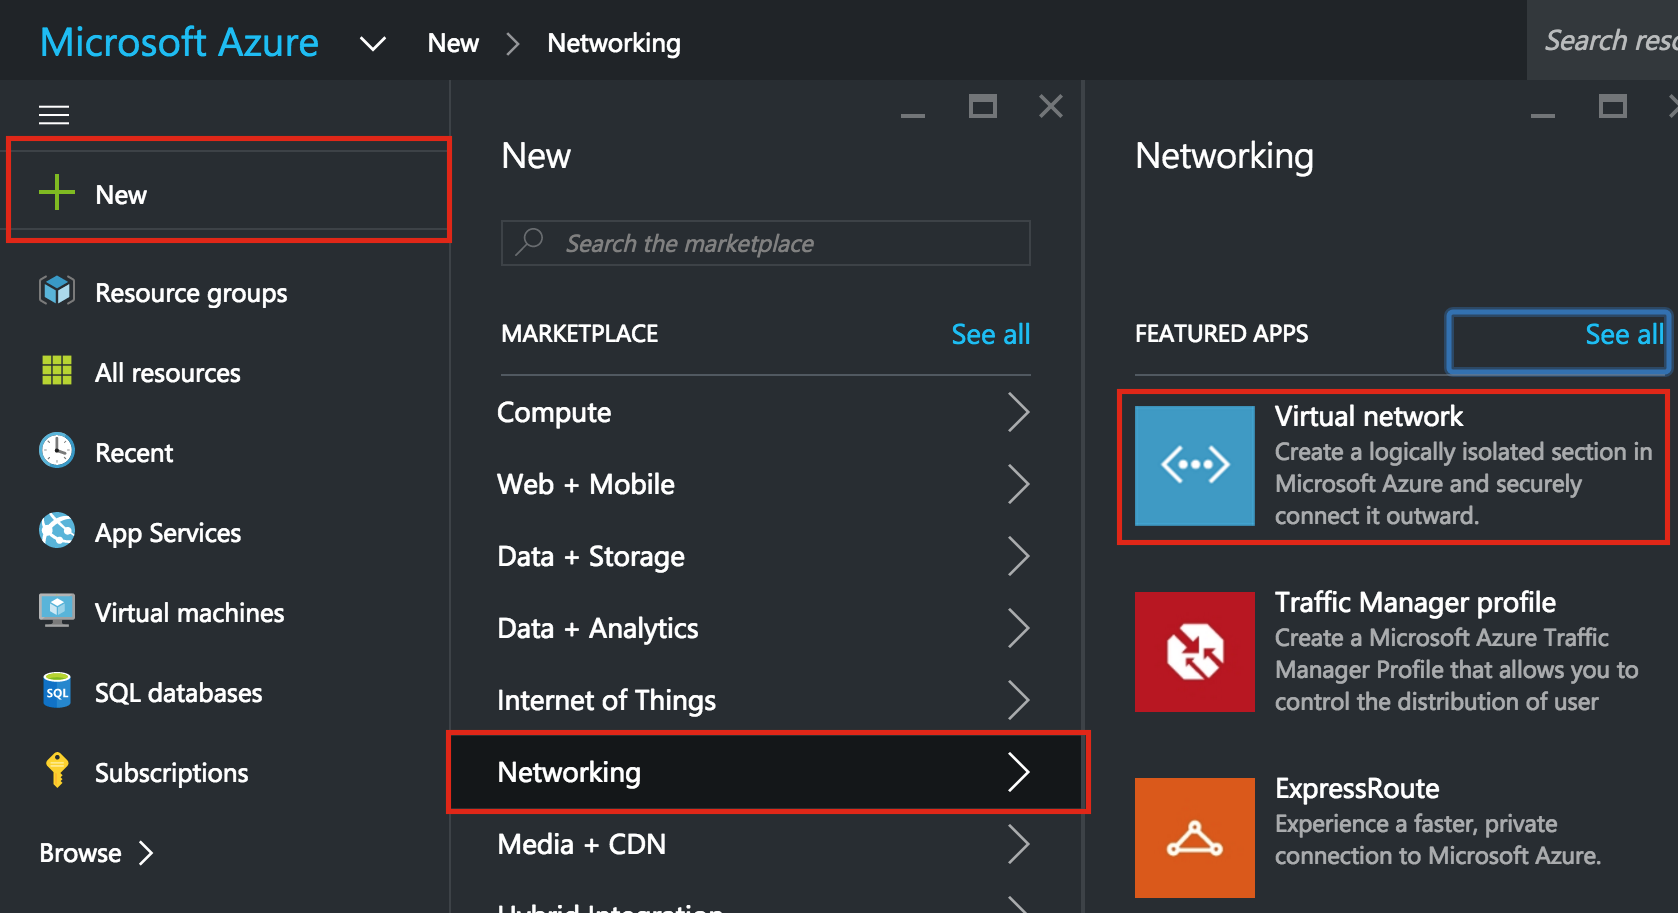The width and height of the screenshot is (1678, 913).
Task: Click the ExpressRoute orange triangle icon
Action: point(1194,837)
